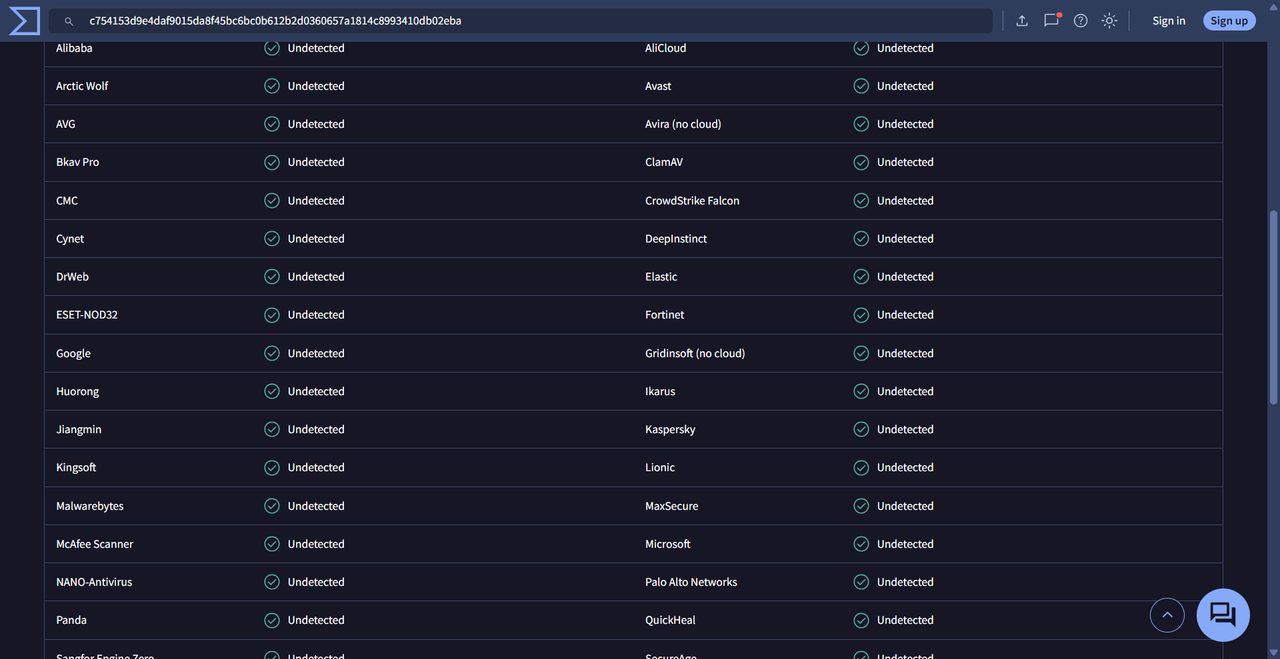Open the chat support bubble
1280x659 pixels.
click(x=1223, y=615)
